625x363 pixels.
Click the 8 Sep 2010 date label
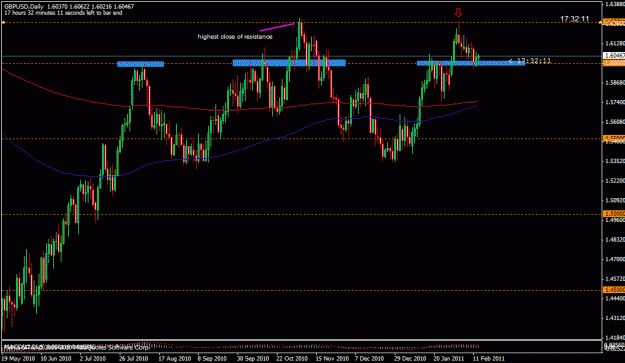(212, 358)
